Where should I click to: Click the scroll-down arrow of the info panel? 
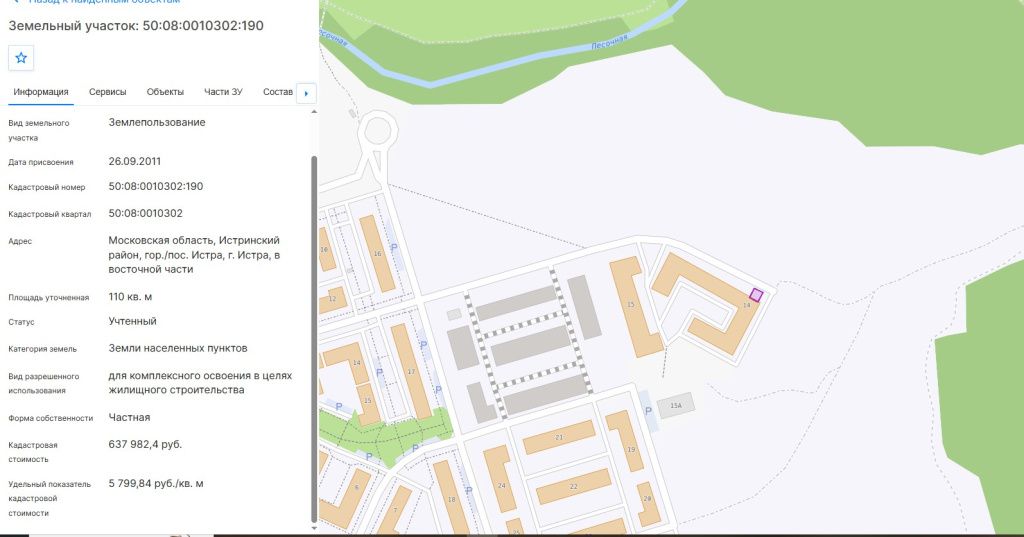tap(314, 528)
